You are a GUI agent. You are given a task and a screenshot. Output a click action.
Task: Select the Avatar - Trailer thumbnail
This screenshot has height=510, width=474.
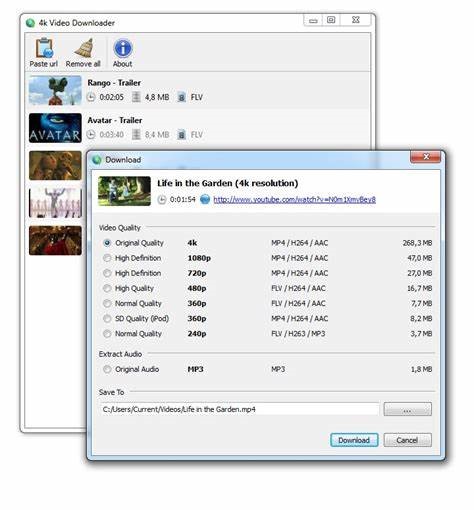pyautogui.click(x=55, y=128)
